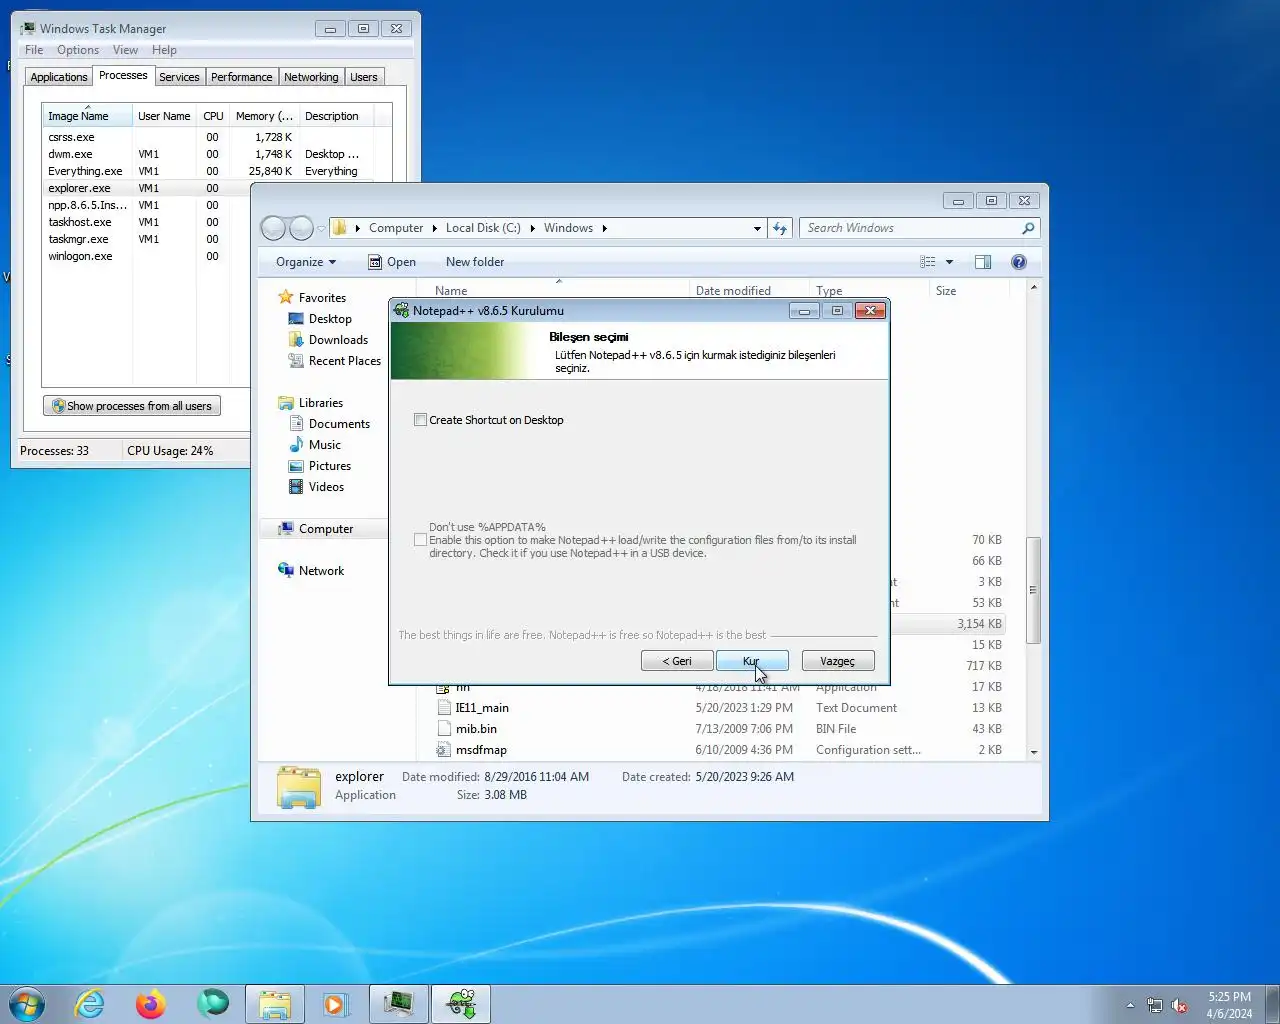Change view icon in Explorer toolbar
This screenshot has width=1280, height=1024.
click(x=928, y=262)
